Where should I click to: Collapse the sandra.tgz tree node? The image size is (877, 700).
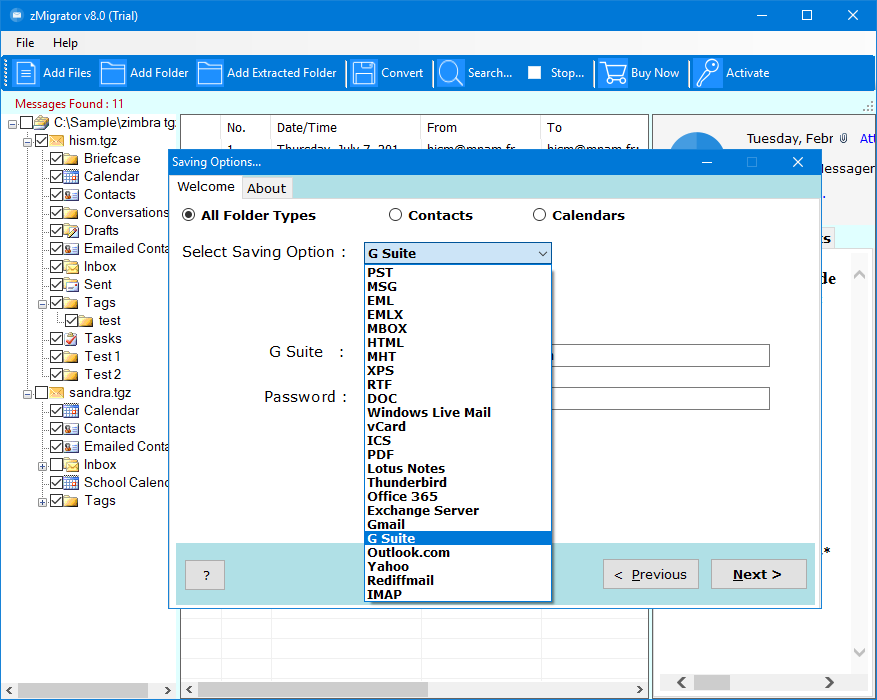pyautogui.click(x=27, y=395)
